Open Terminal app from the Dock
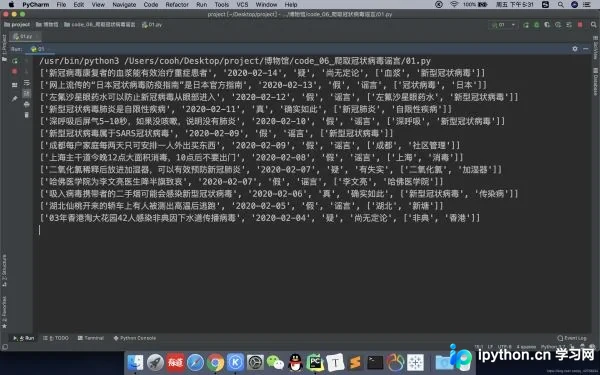Screen dimensions: 600x375 click(375, 362)
